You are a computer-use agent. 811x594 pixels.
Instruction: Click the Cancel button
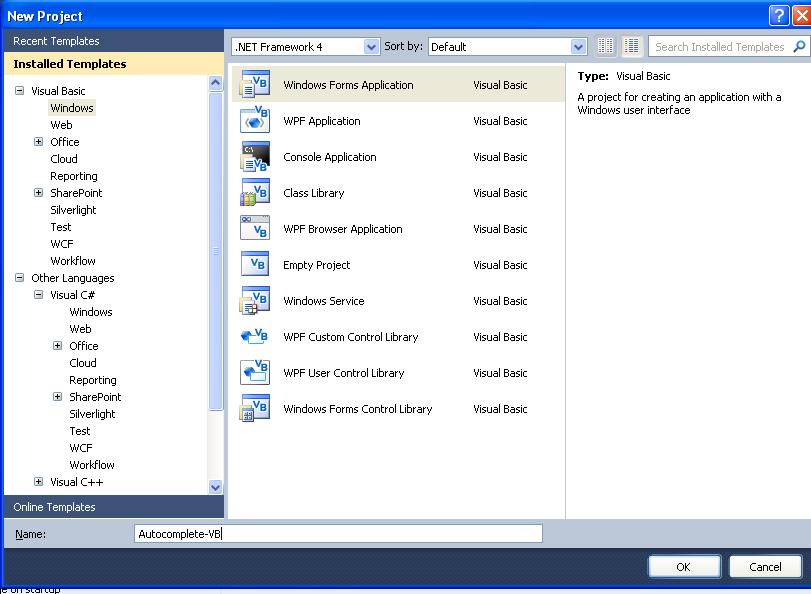coord(765,567)
